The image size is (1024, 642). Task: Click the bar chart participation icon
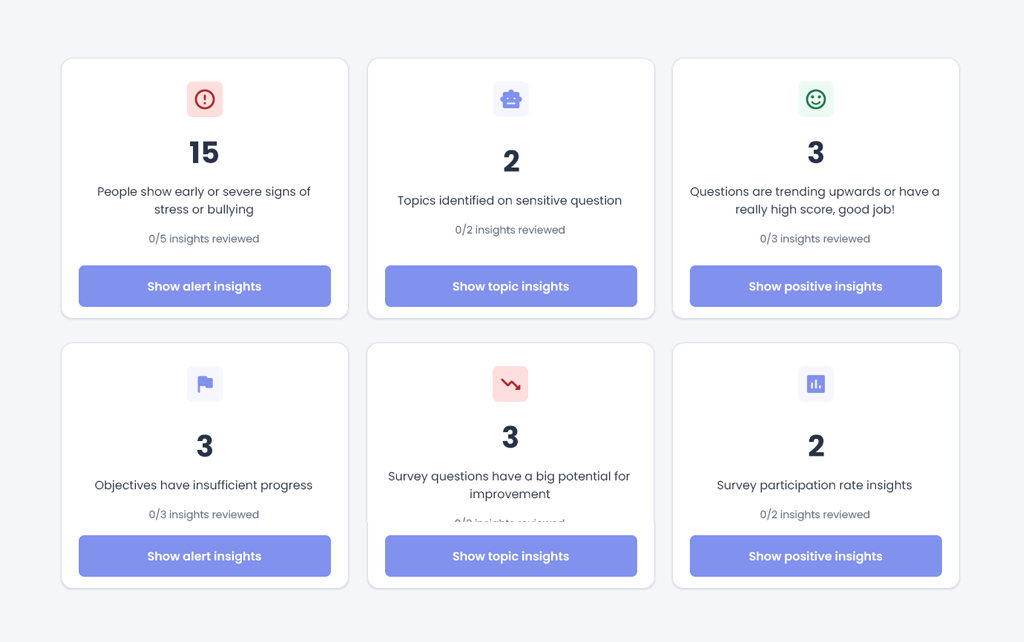[x=816, y=384]
